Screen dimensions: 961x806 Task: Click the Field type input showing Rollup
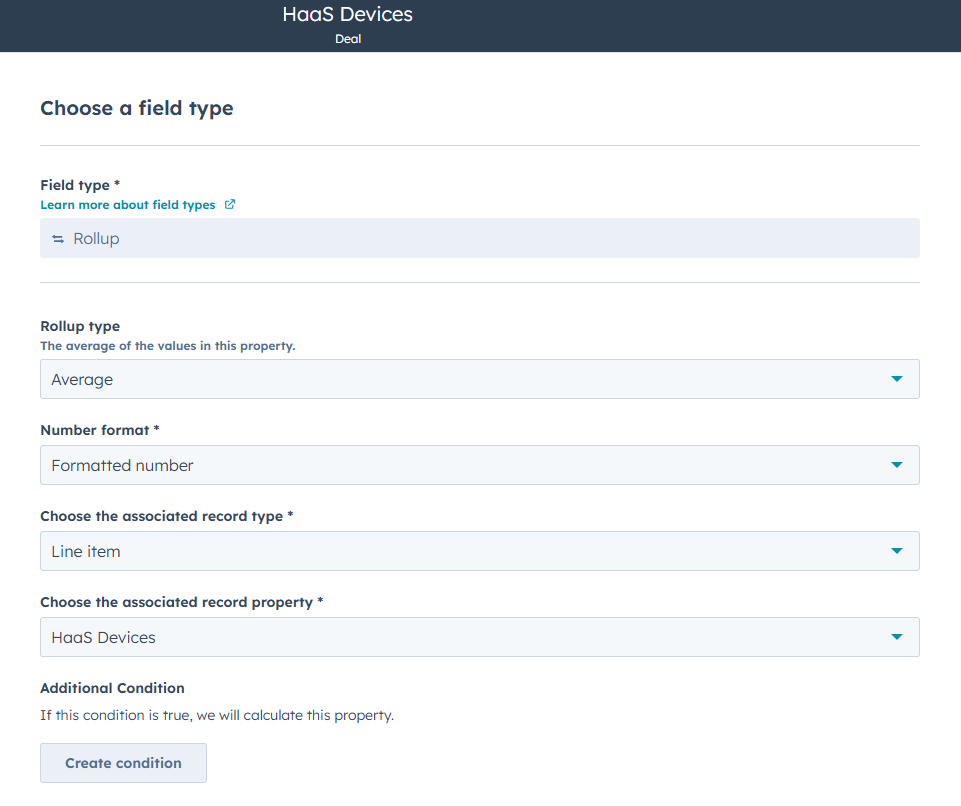pos(480,238)
